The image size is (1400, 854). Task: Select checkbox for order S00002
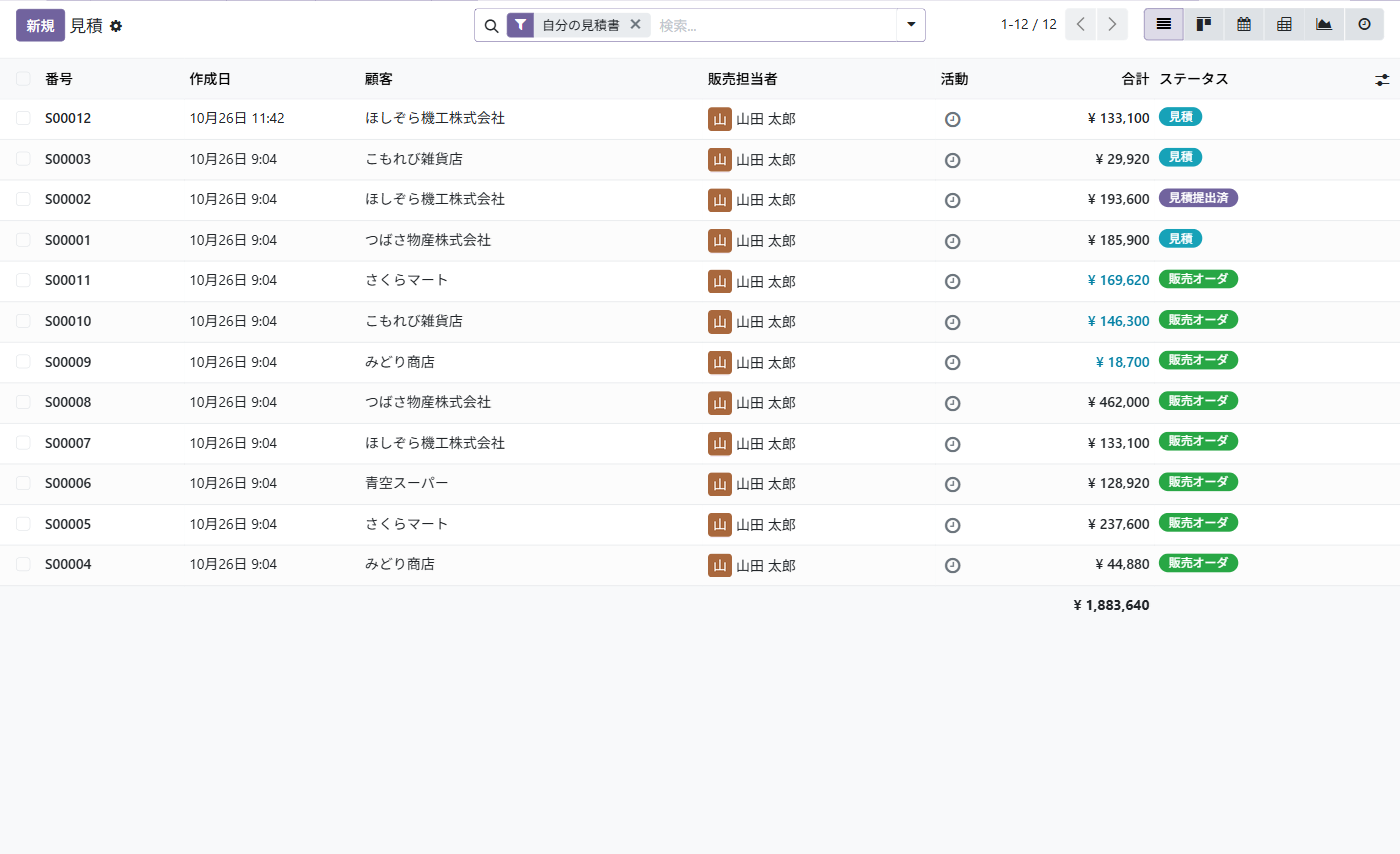[x=23, y=199]
